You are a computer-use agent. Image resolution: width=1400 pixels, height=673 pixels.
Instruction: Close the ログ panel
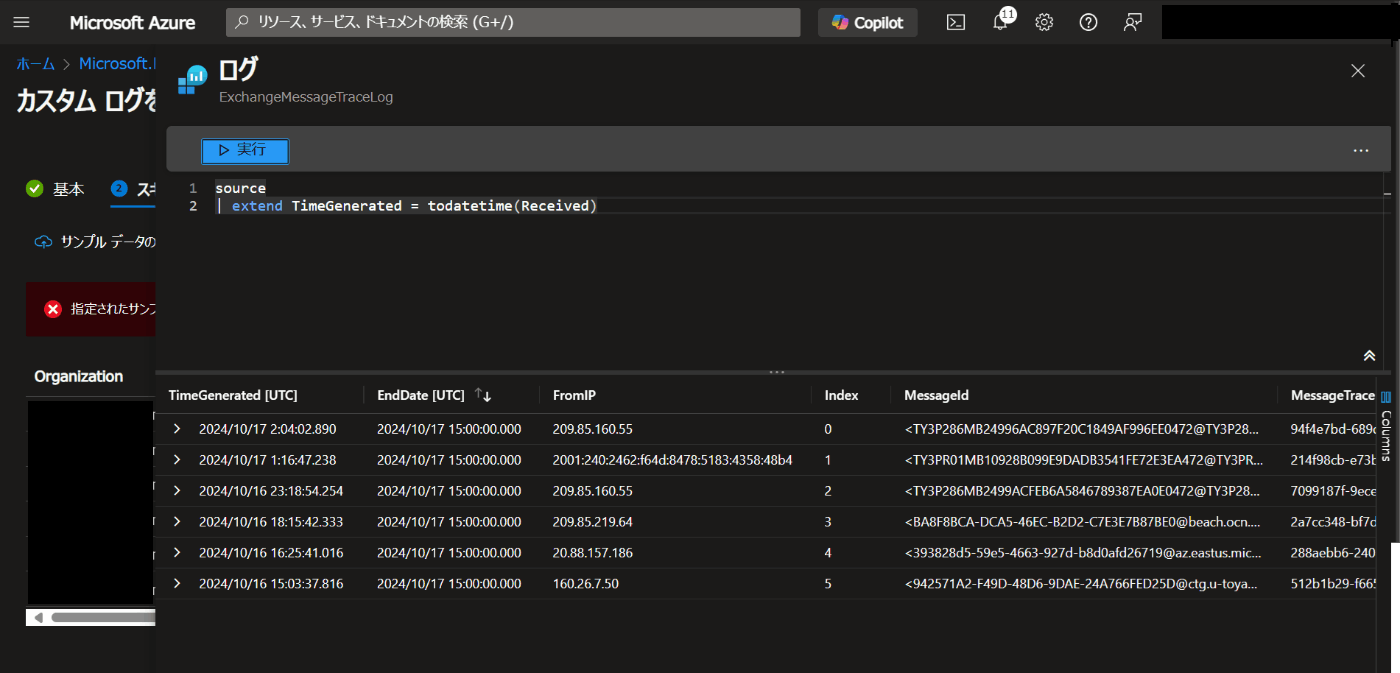1358,71
